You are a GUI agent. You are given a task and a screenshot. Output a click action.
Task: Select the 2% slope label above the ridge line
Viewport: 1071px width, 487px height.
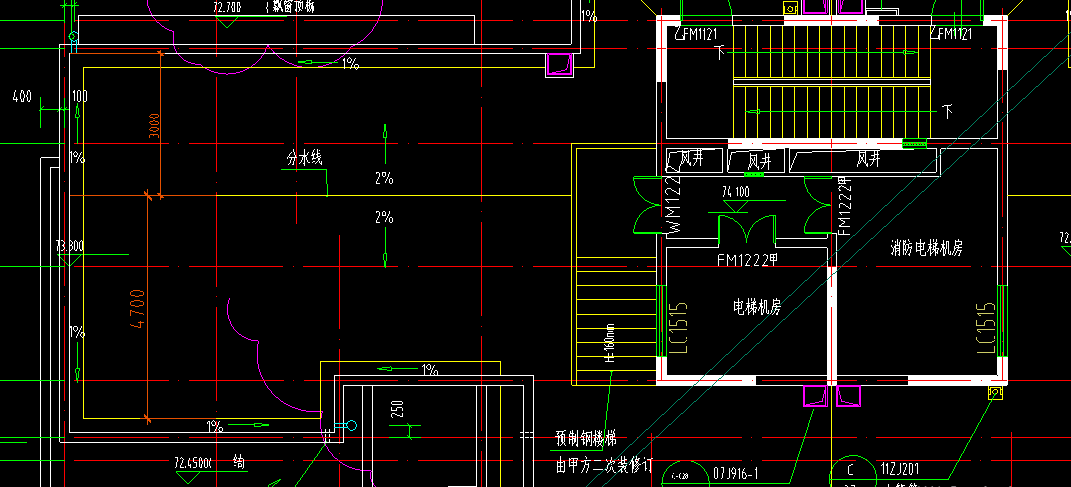tap(384, 179)
